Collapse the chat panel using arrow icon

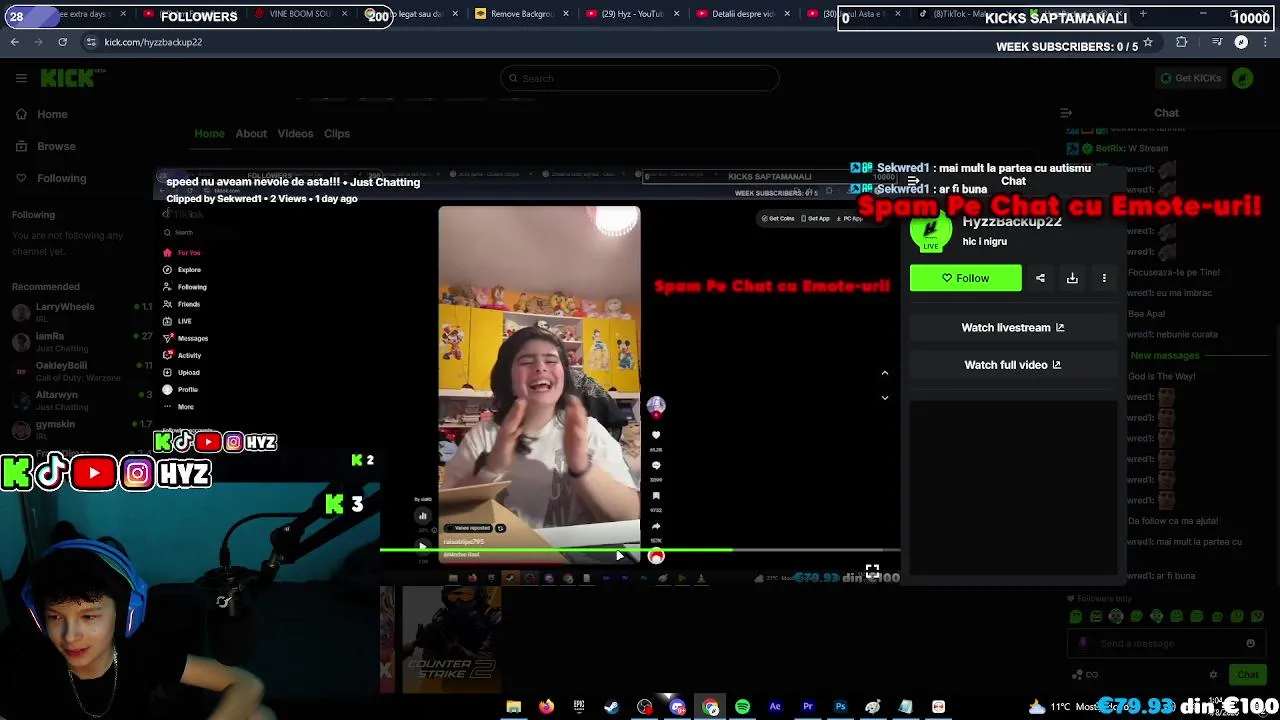pyautogui.click(x=1066, y=113)
